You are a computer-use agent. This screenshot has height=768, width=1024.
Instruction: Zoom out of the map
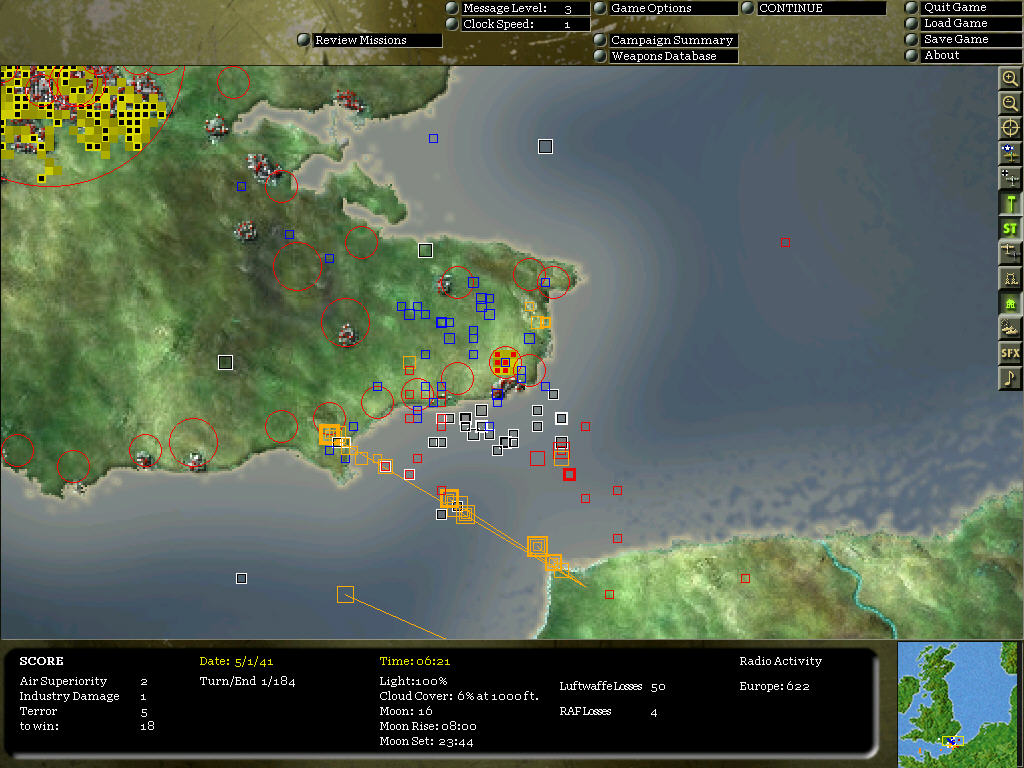(x=1010, y=103)
